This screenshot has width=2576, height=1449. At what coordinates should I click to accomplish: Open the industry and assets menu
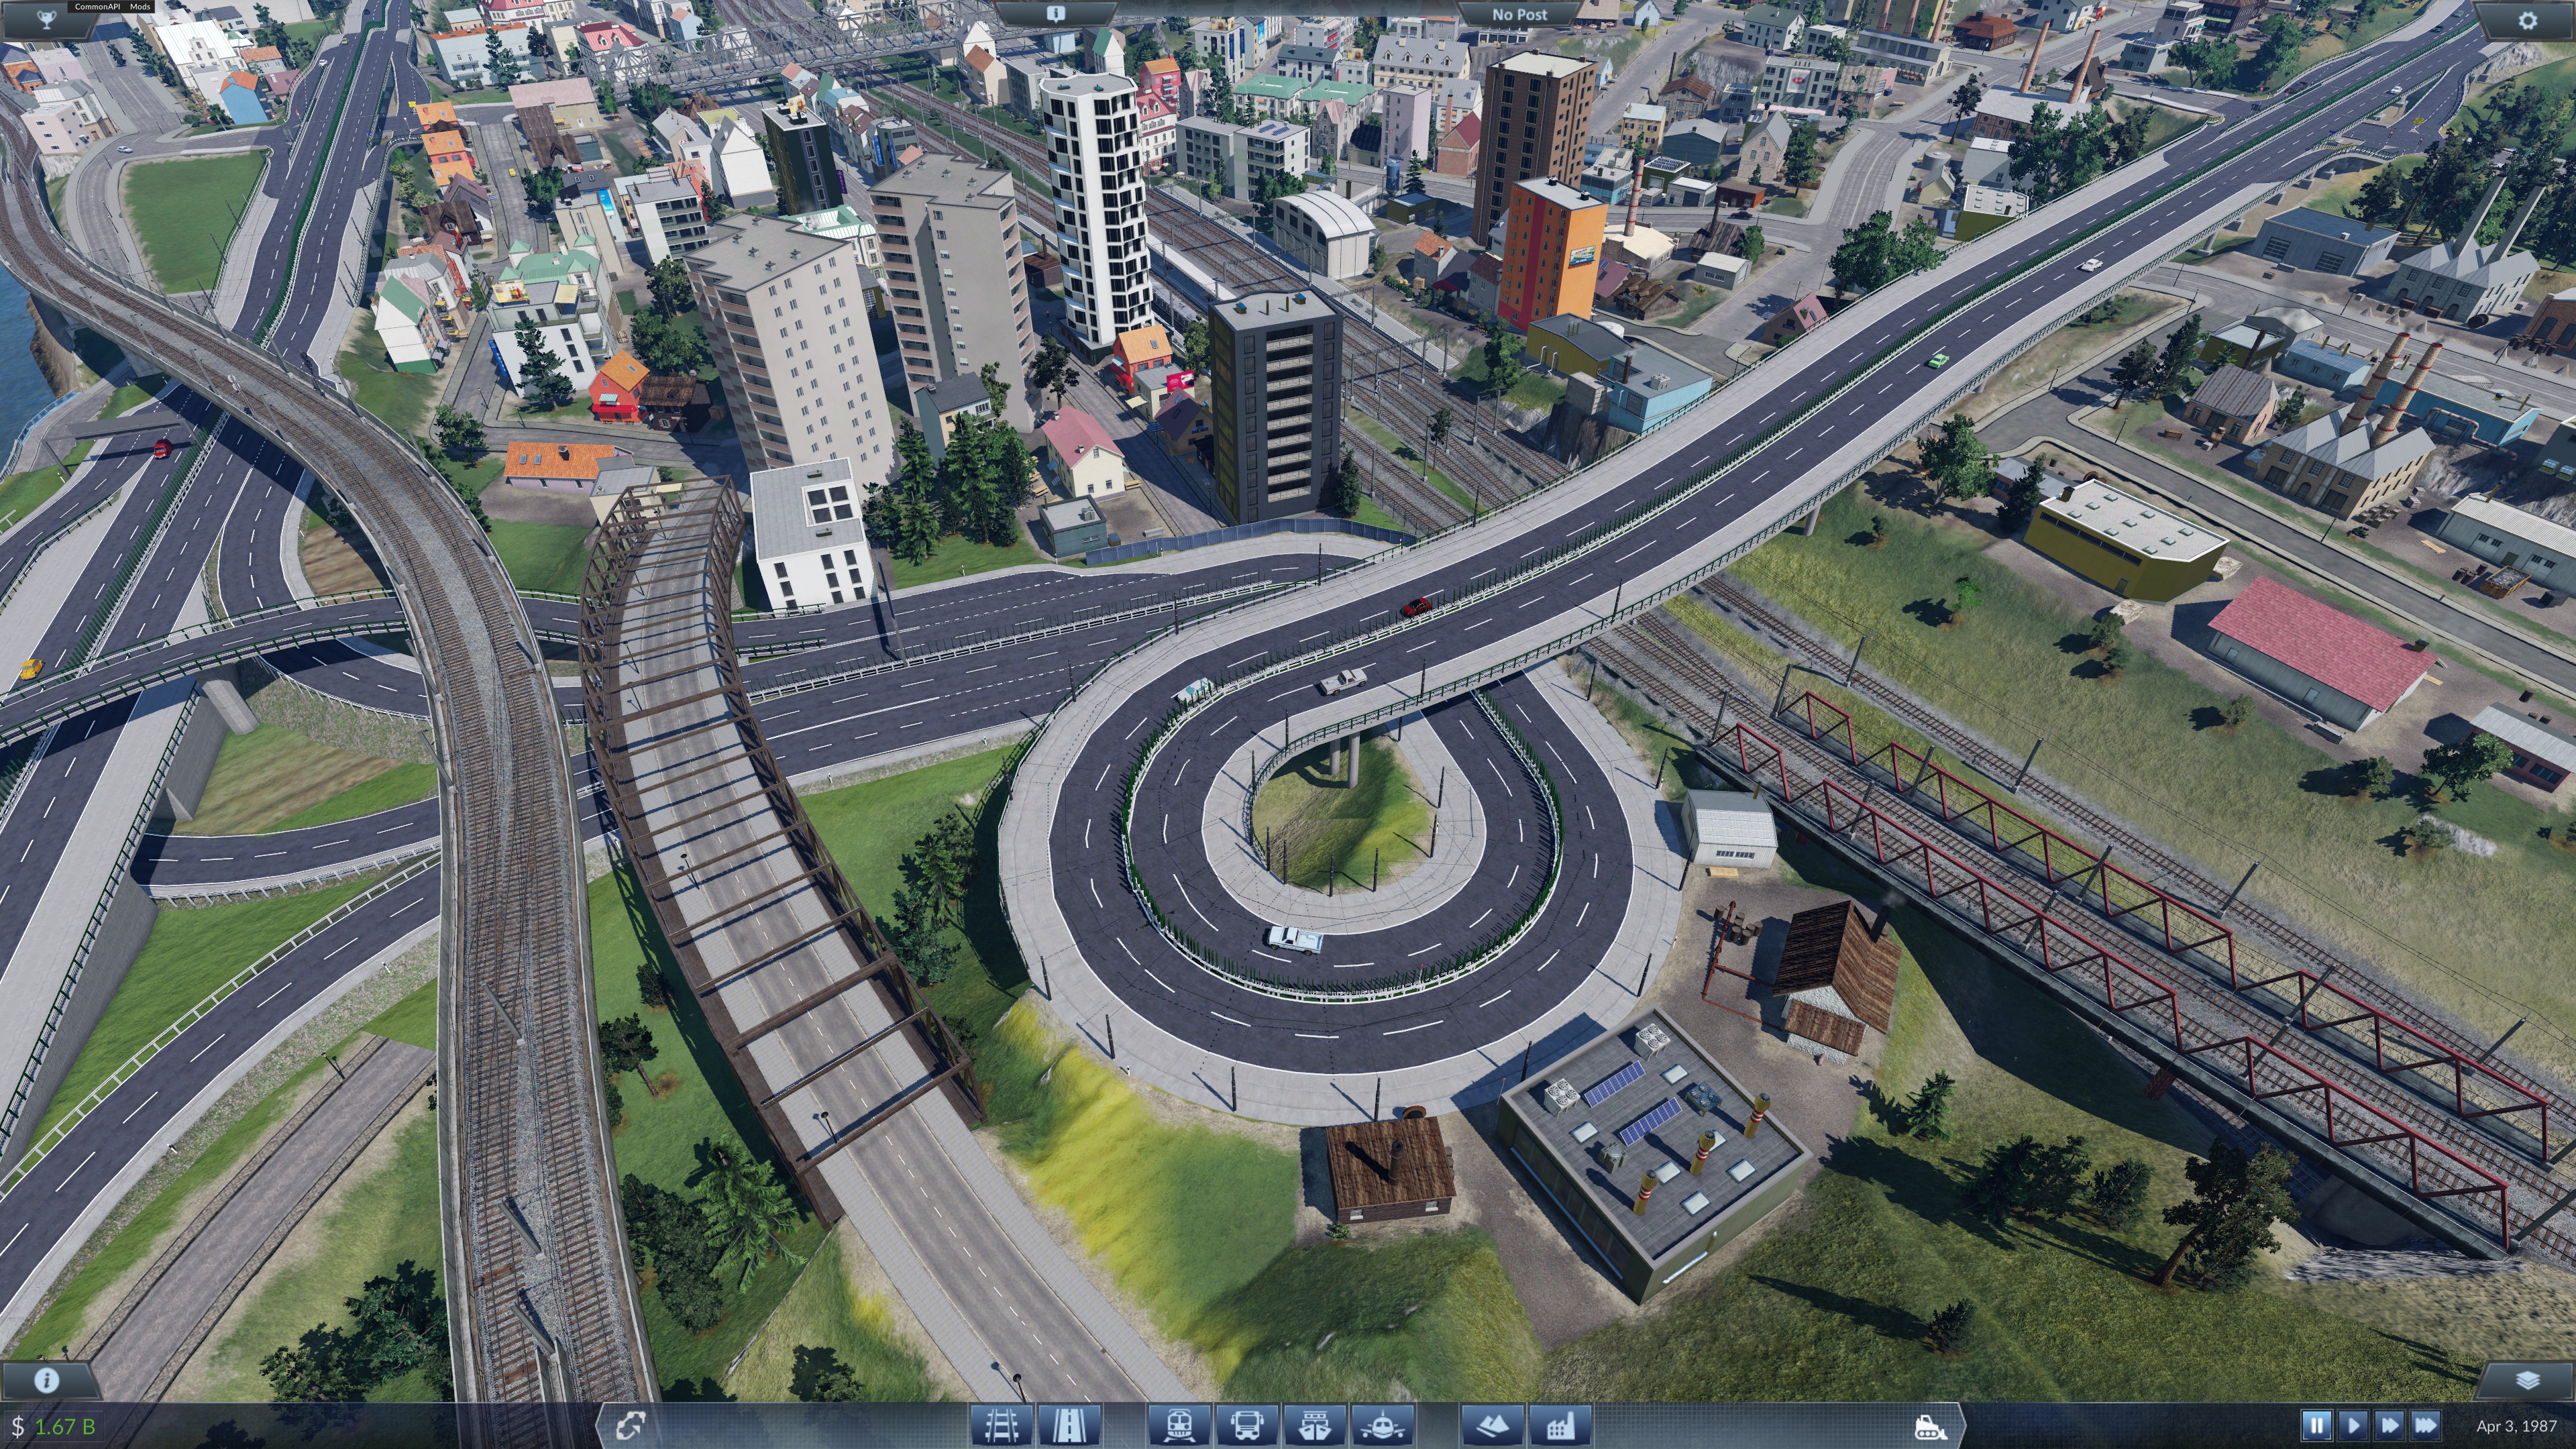point(1560,1425)
